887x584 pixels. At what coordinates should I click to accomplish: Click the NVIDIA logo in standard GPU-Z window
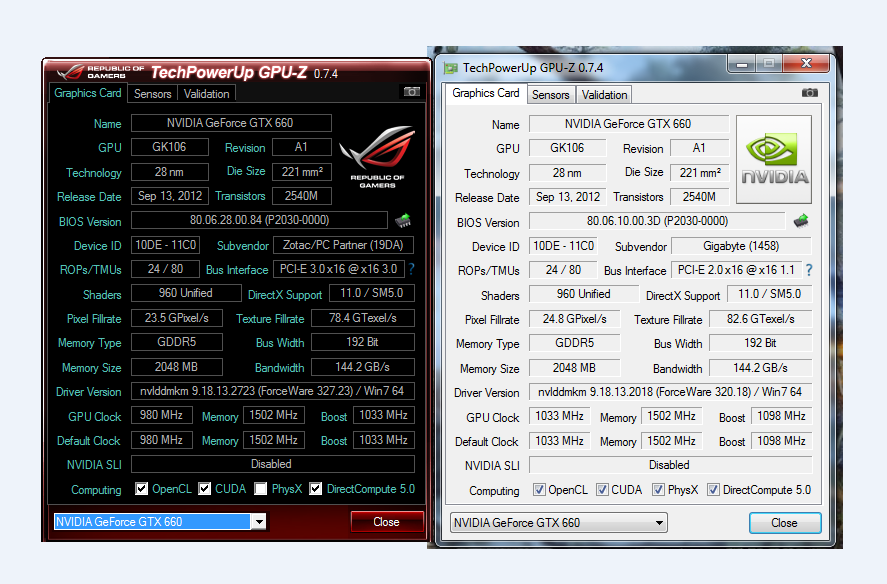(x=774, y=160)
